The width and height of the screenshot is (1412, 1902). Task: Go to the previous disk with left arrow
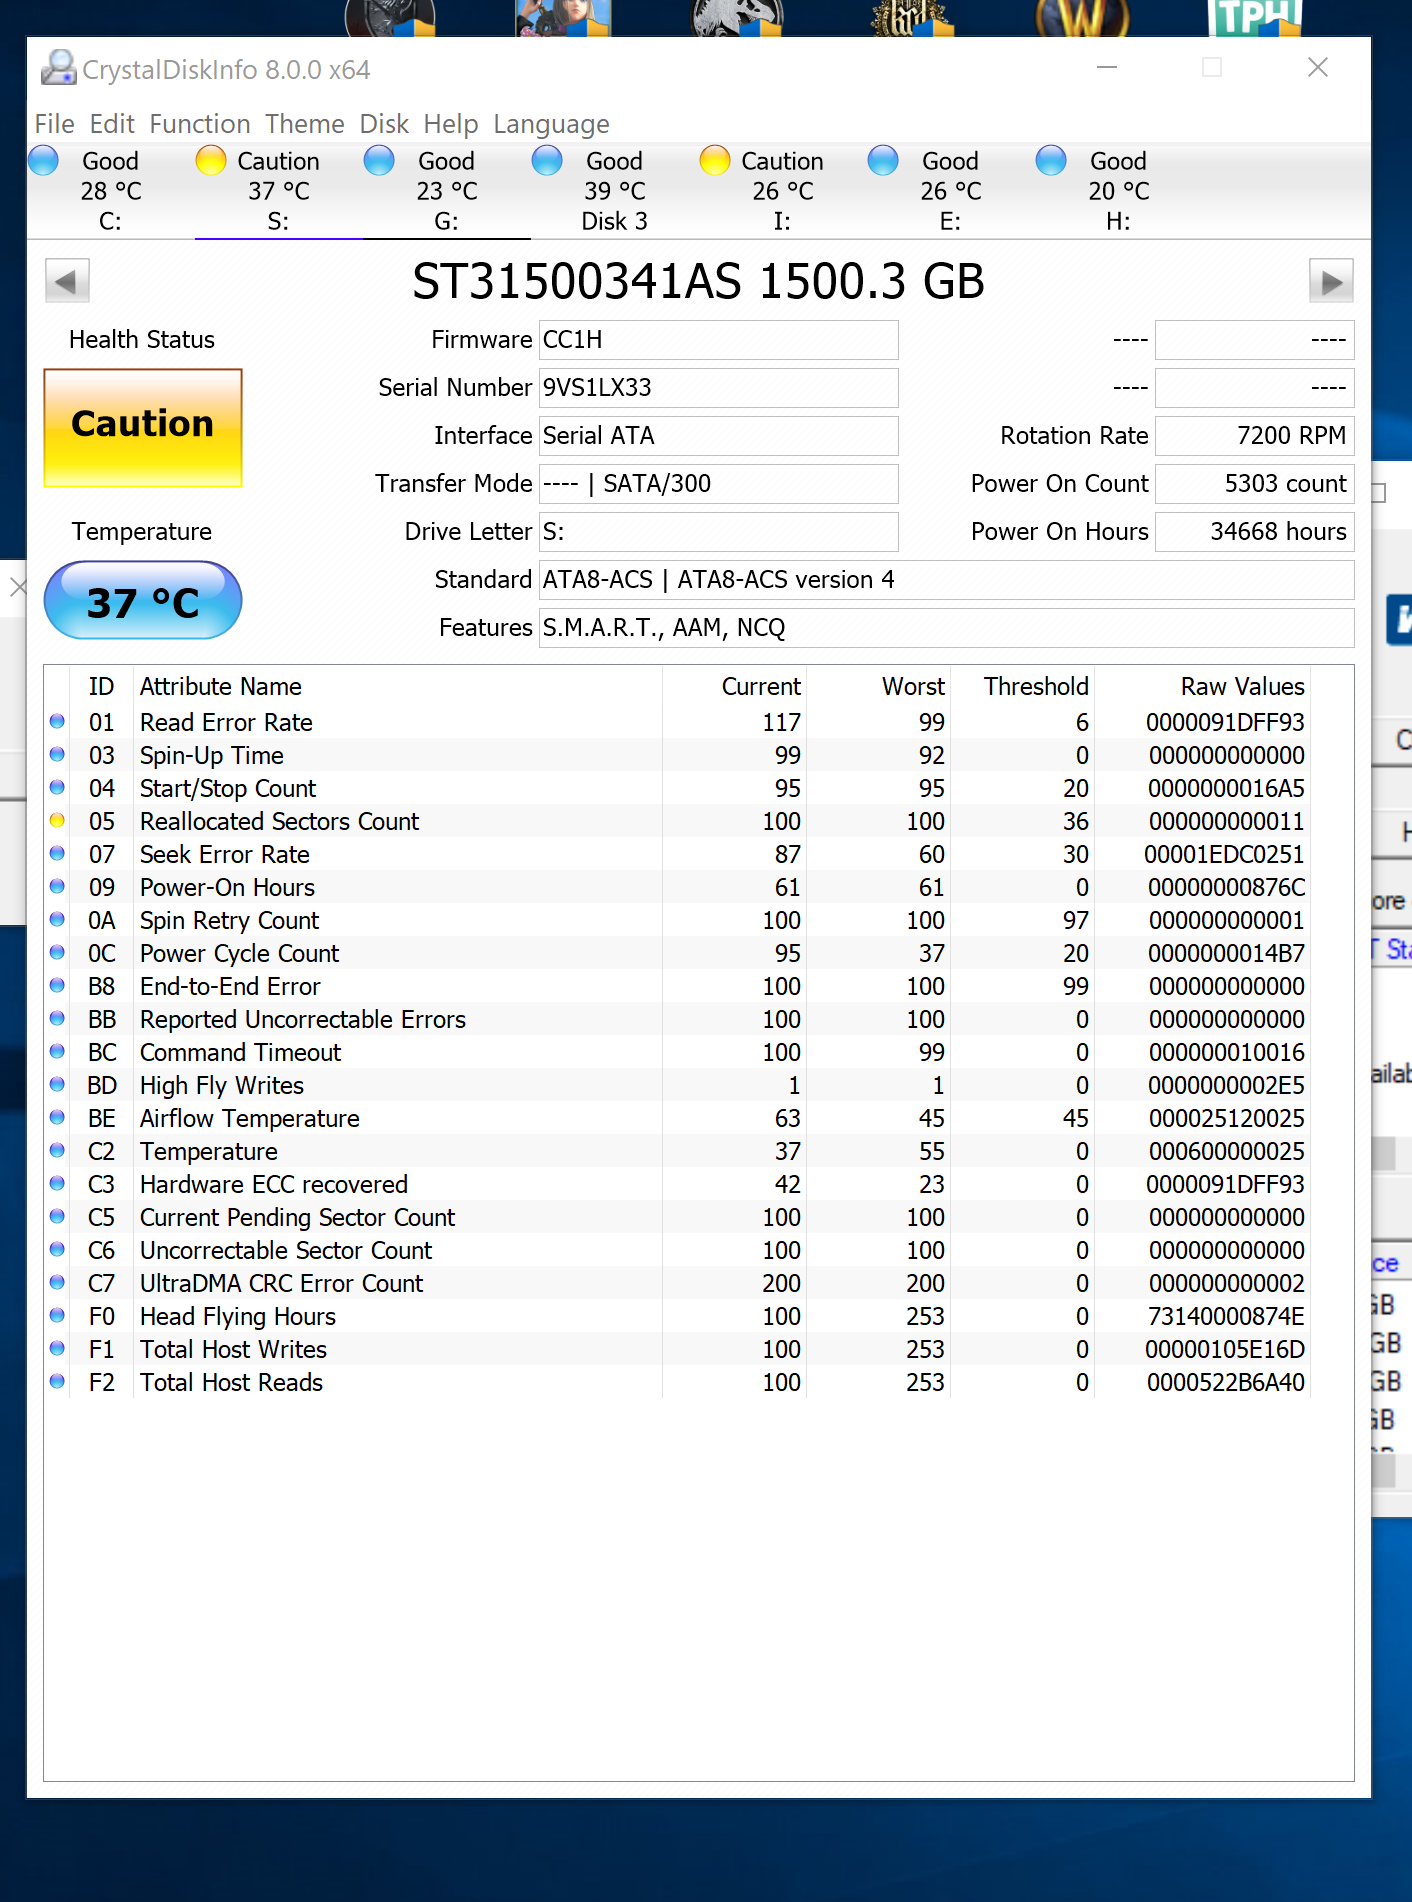(67, 281)
